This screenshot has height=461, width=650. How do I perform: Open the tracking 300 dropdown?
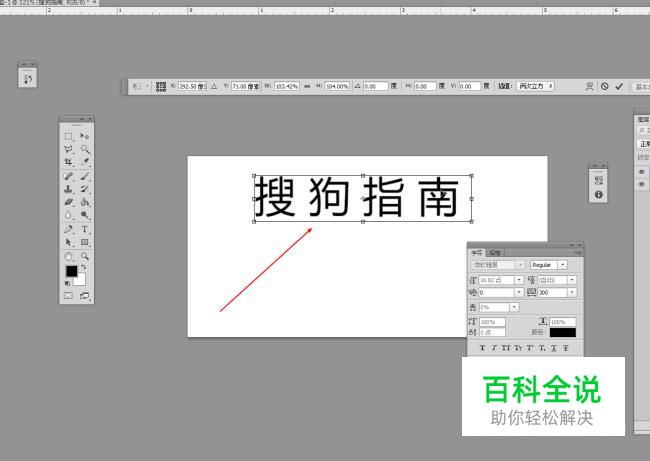pyautogui.click(x=572, y=293)
